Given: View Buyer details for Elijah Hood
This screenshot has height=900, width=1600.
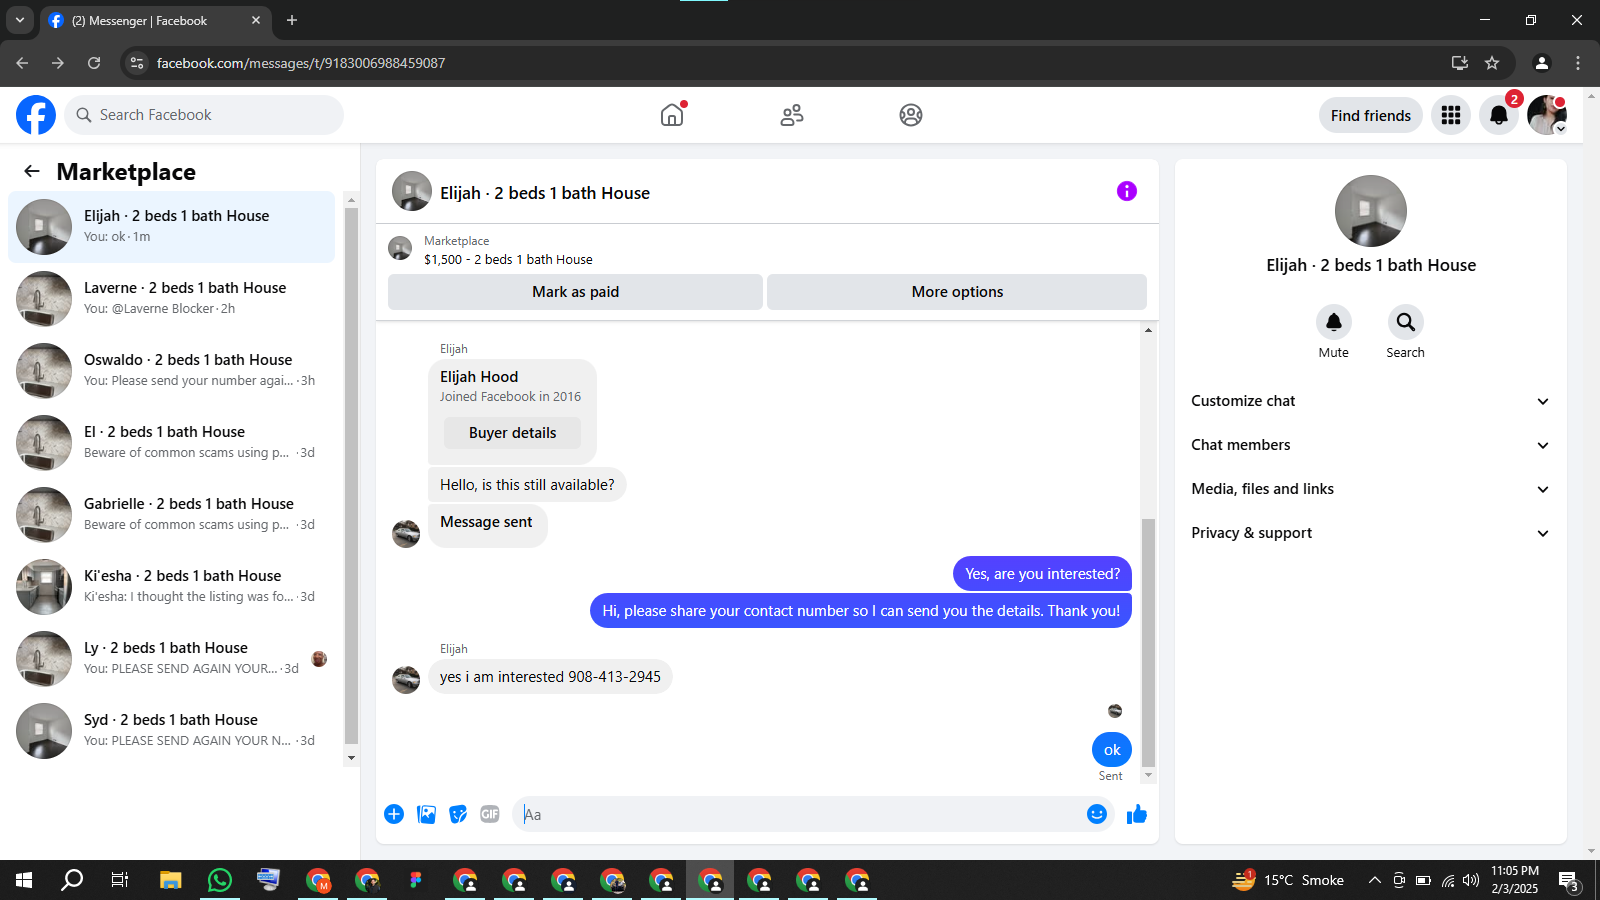Looking at the screenshot, I should pos(513,433).
